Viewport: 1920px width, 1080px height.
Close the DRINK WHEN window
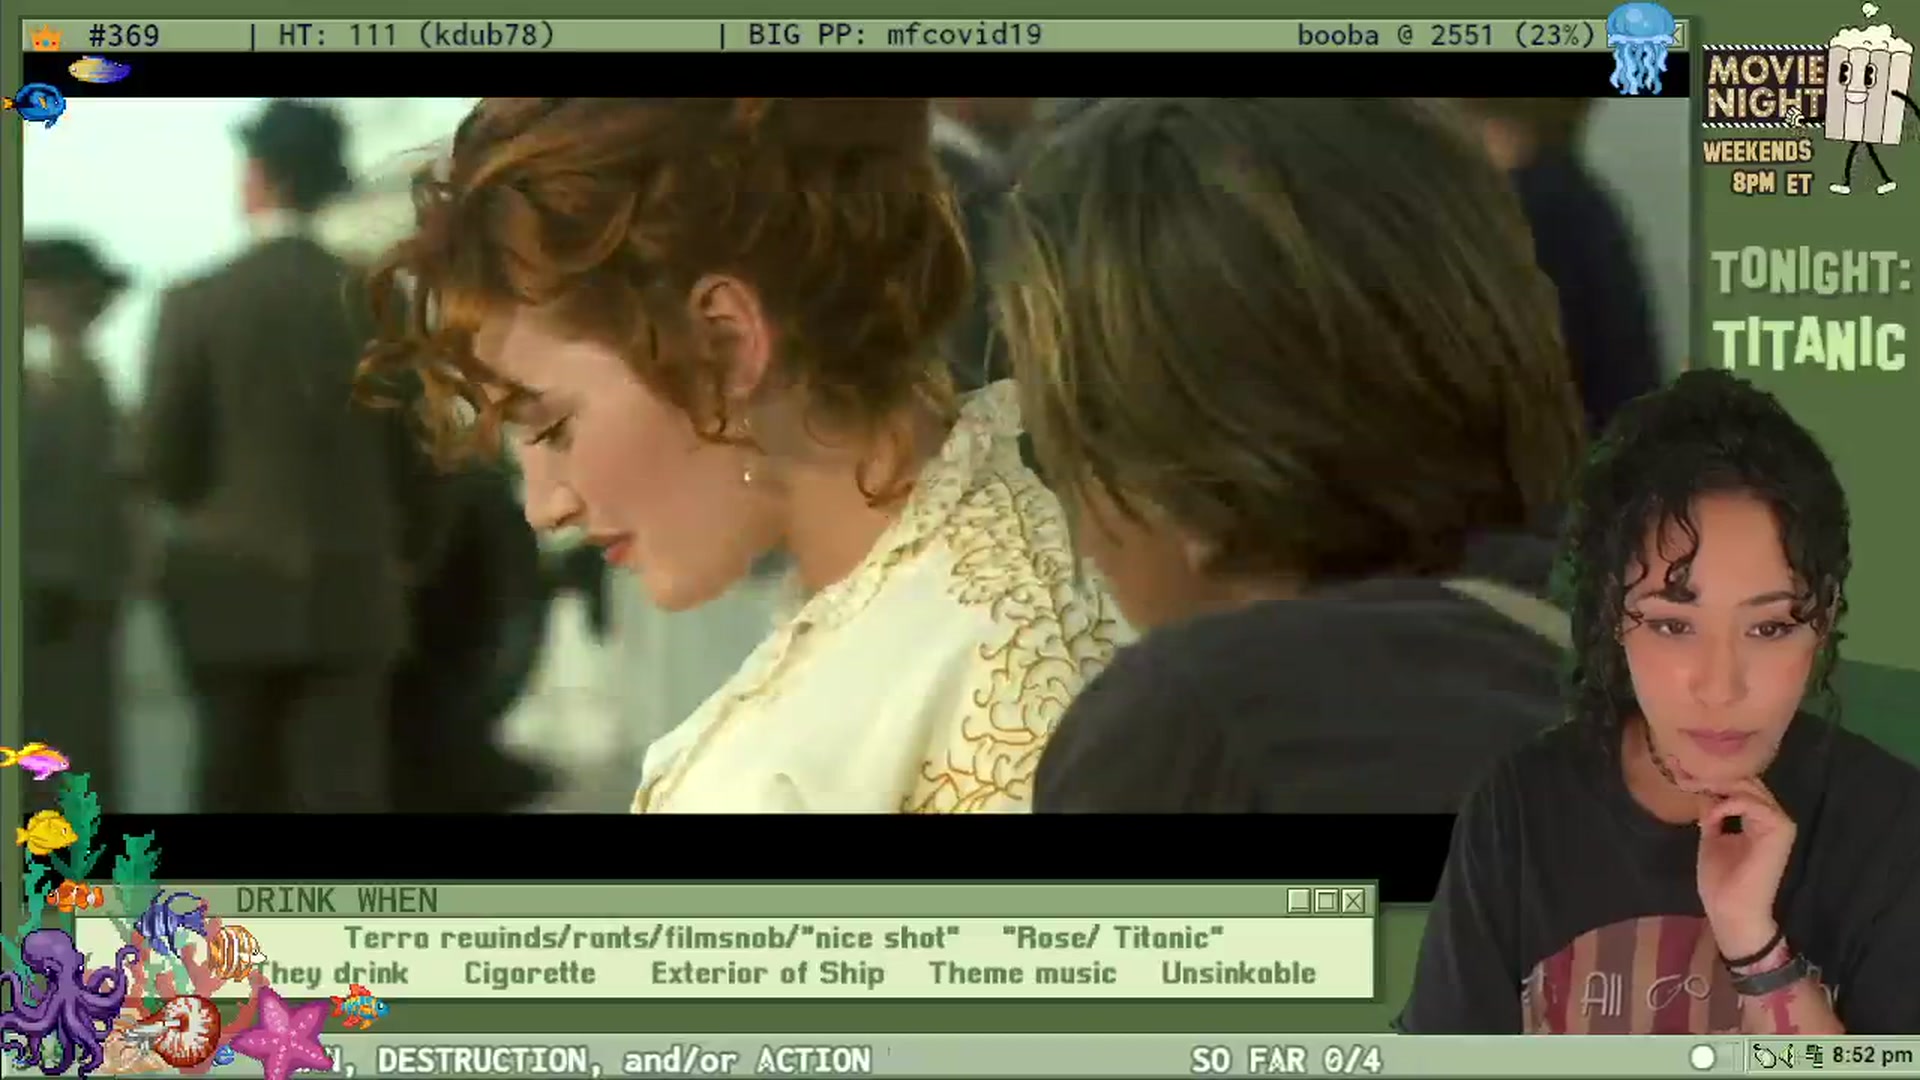[1353, 901]
